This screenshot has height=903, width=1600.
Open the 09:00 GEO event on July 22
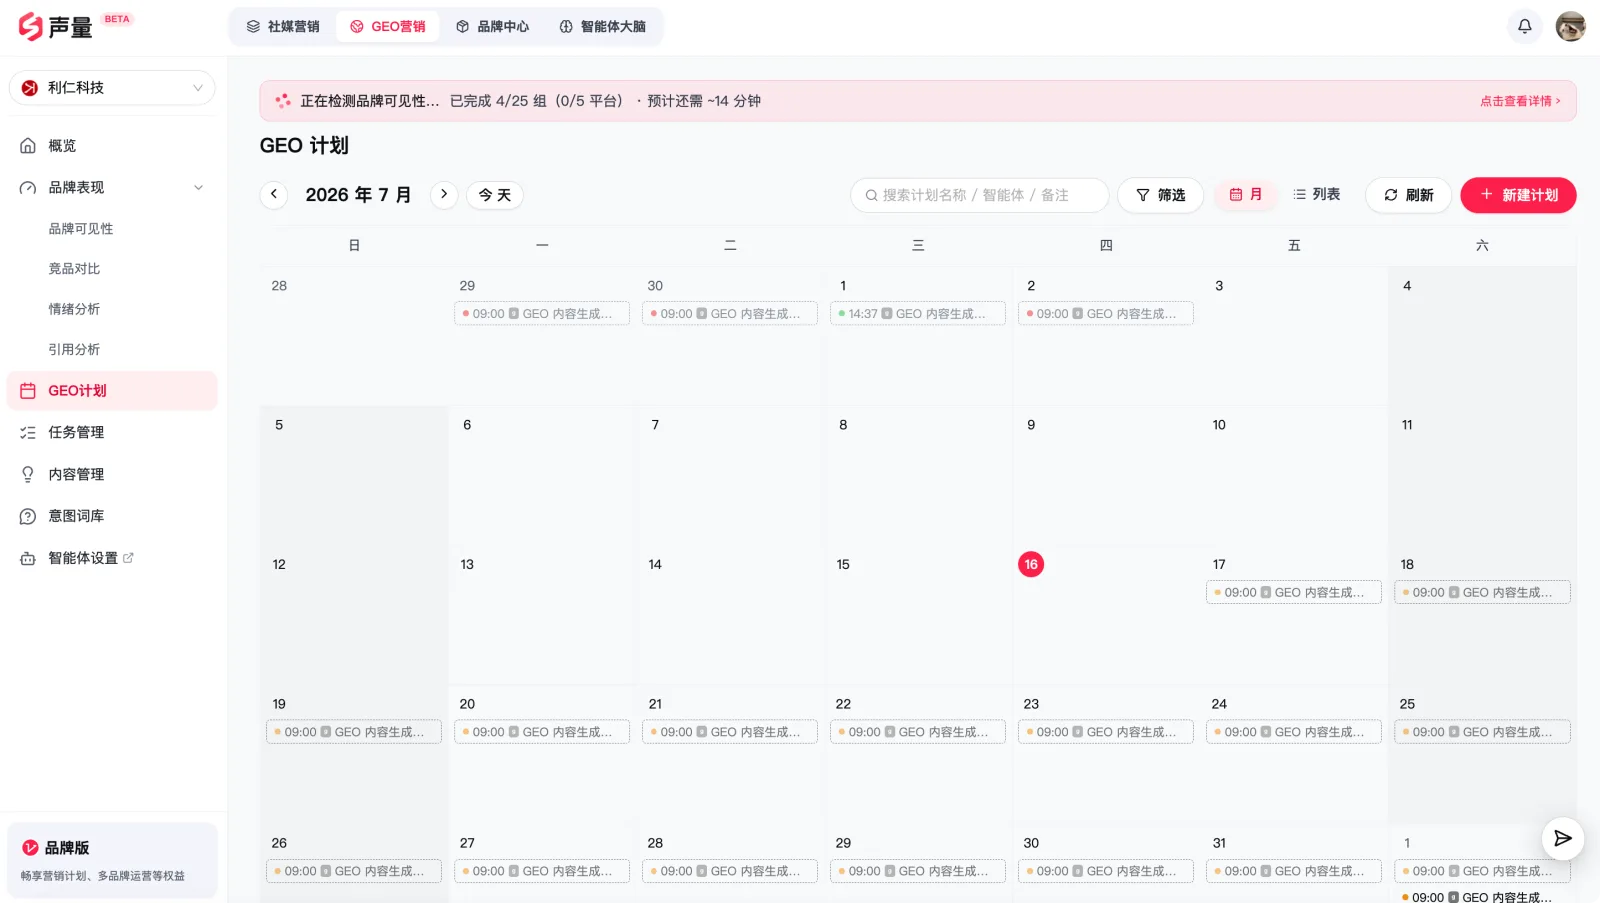(x=918, y=732)
